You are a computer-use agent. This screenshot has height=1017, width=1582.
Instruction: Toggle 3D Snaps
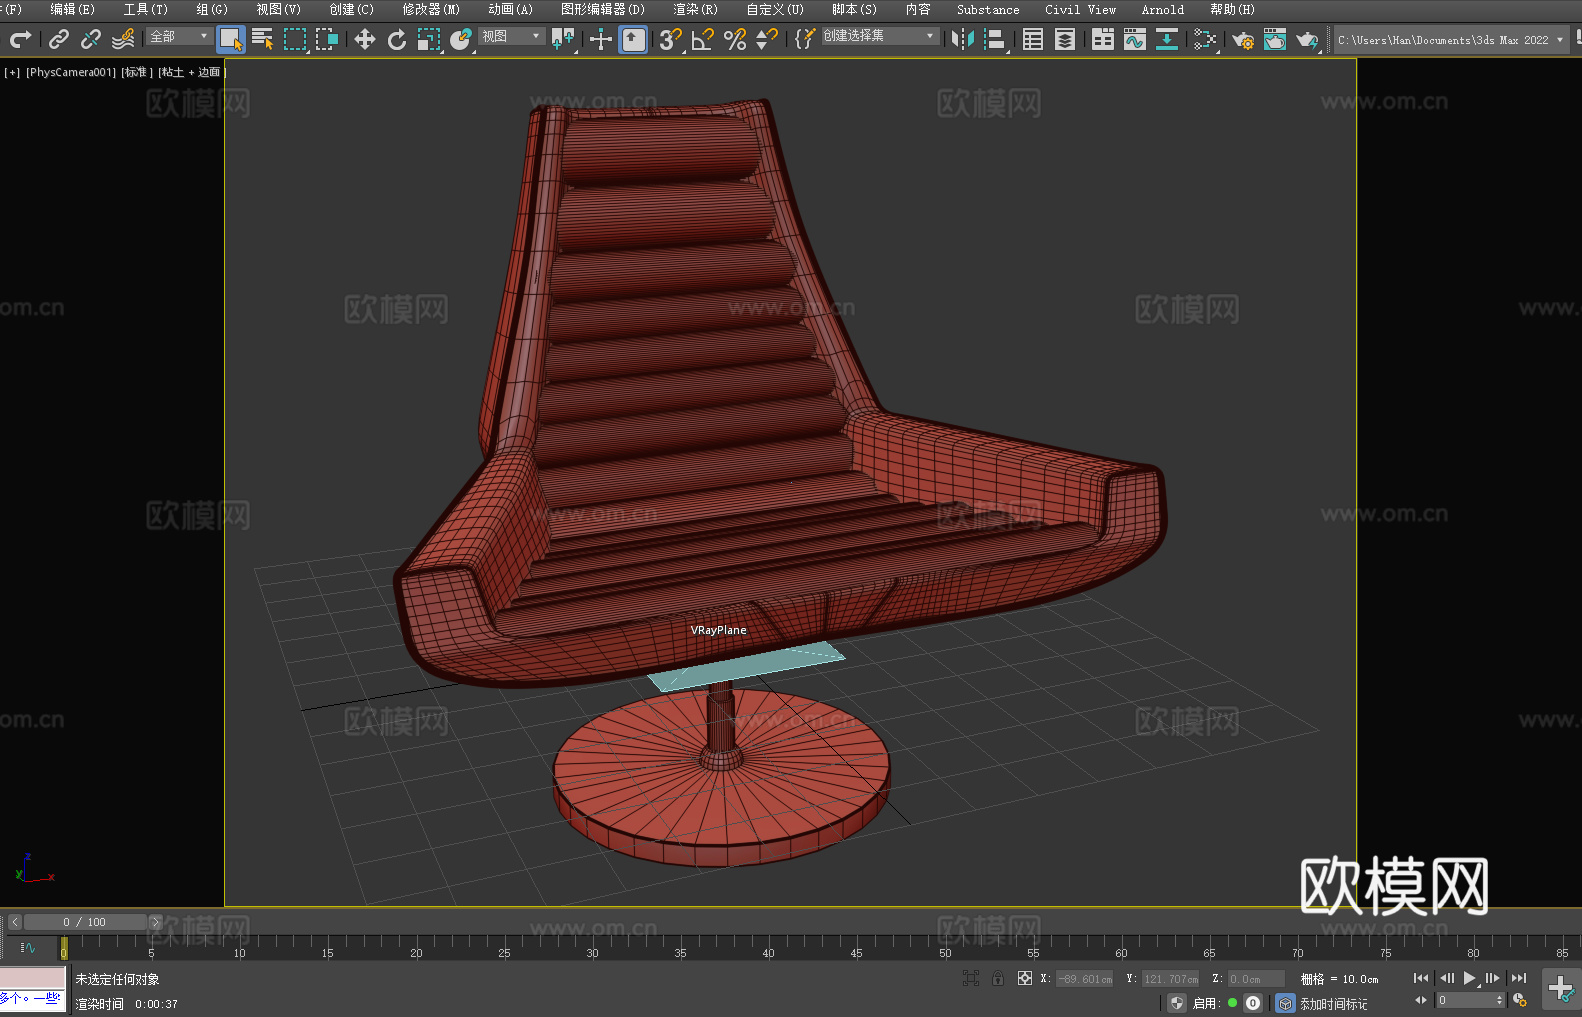point(671,39)
